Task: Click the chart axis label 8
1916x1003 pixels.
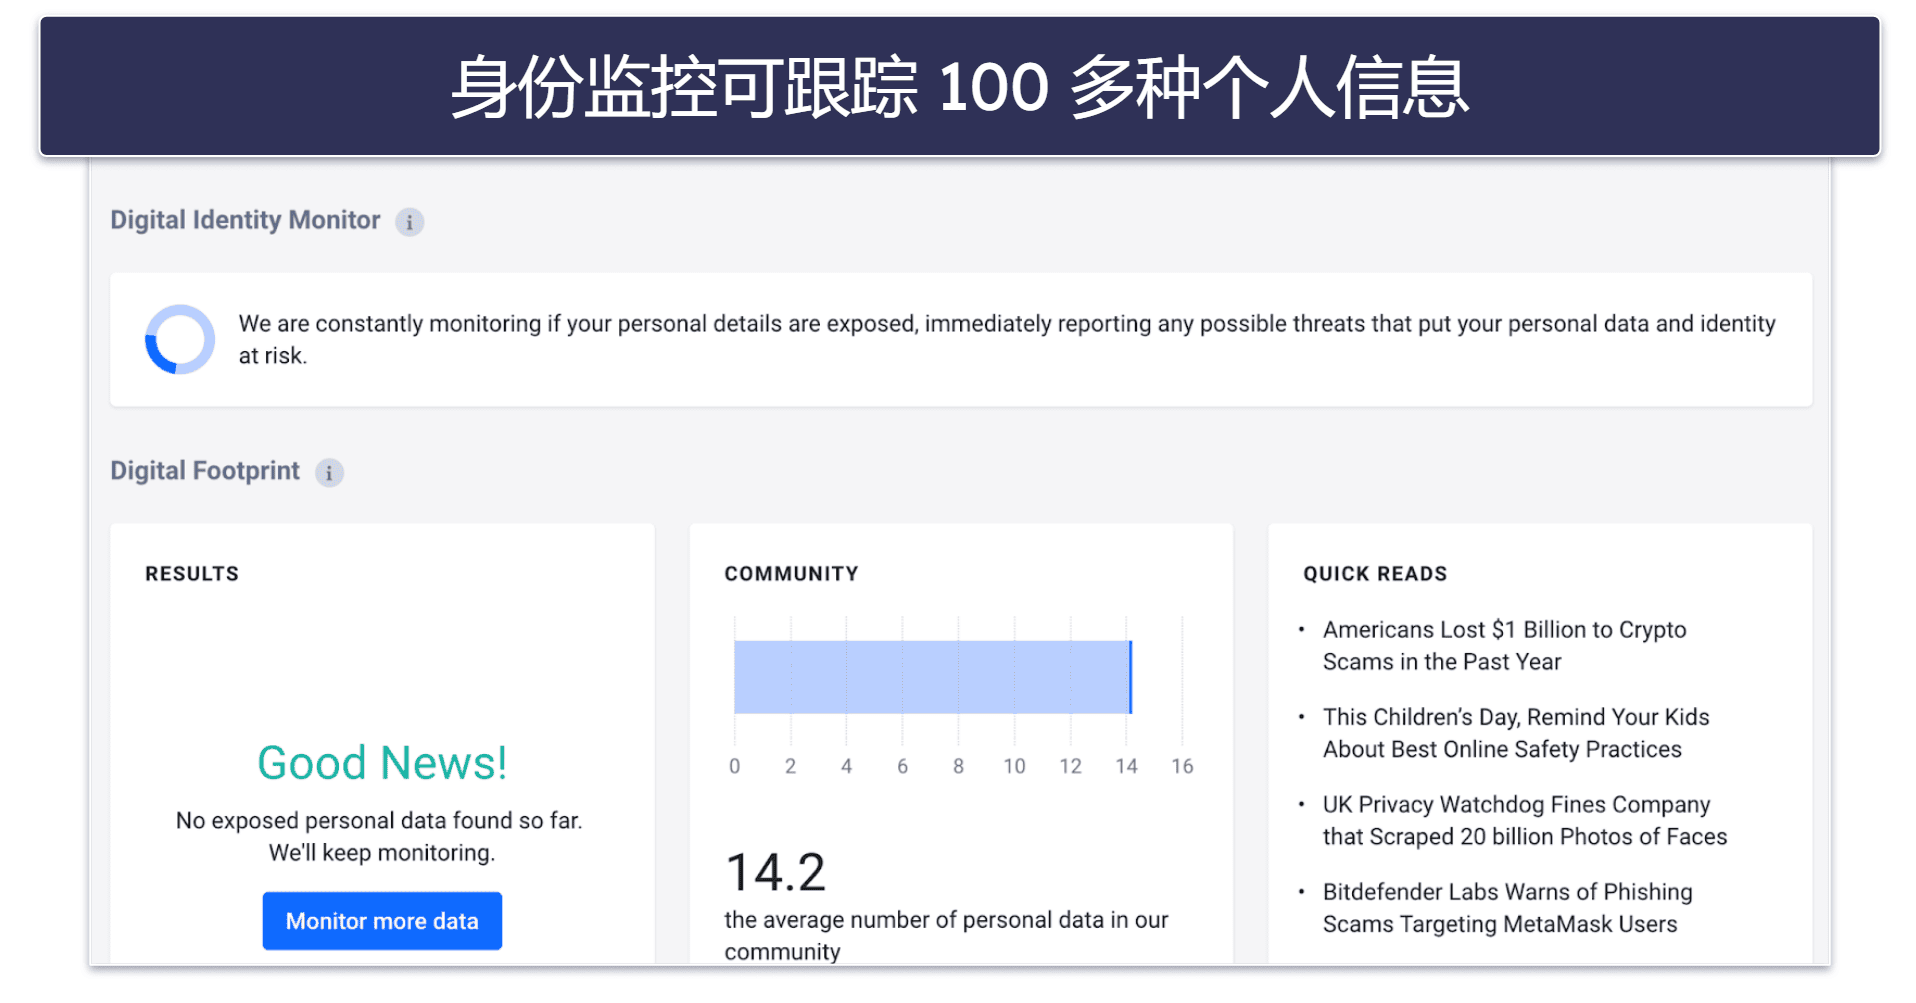Action: click(x=958, y=766)
